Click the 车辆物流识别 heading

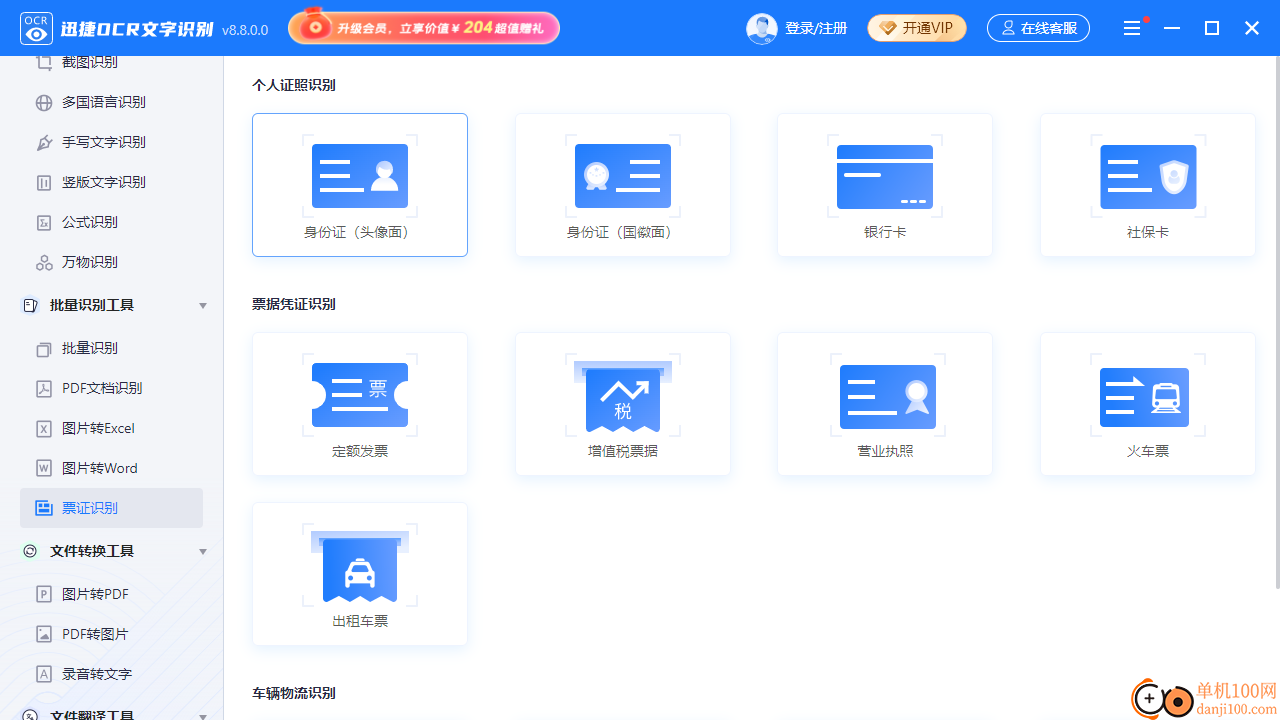click(x=294, y=693)
